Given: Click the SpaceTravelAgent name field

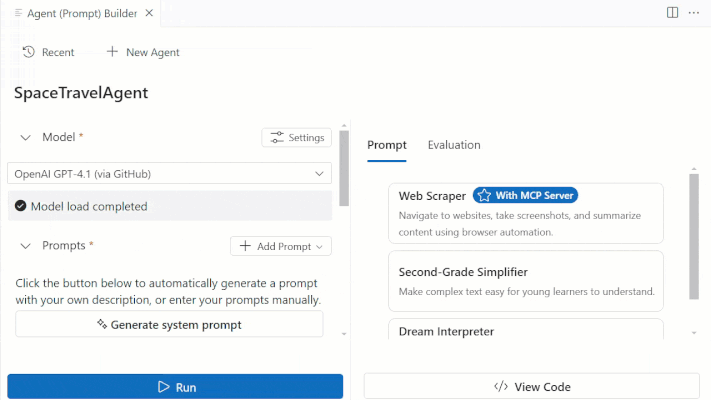Looking at the screenshot, I should click(x=81, y=93).
